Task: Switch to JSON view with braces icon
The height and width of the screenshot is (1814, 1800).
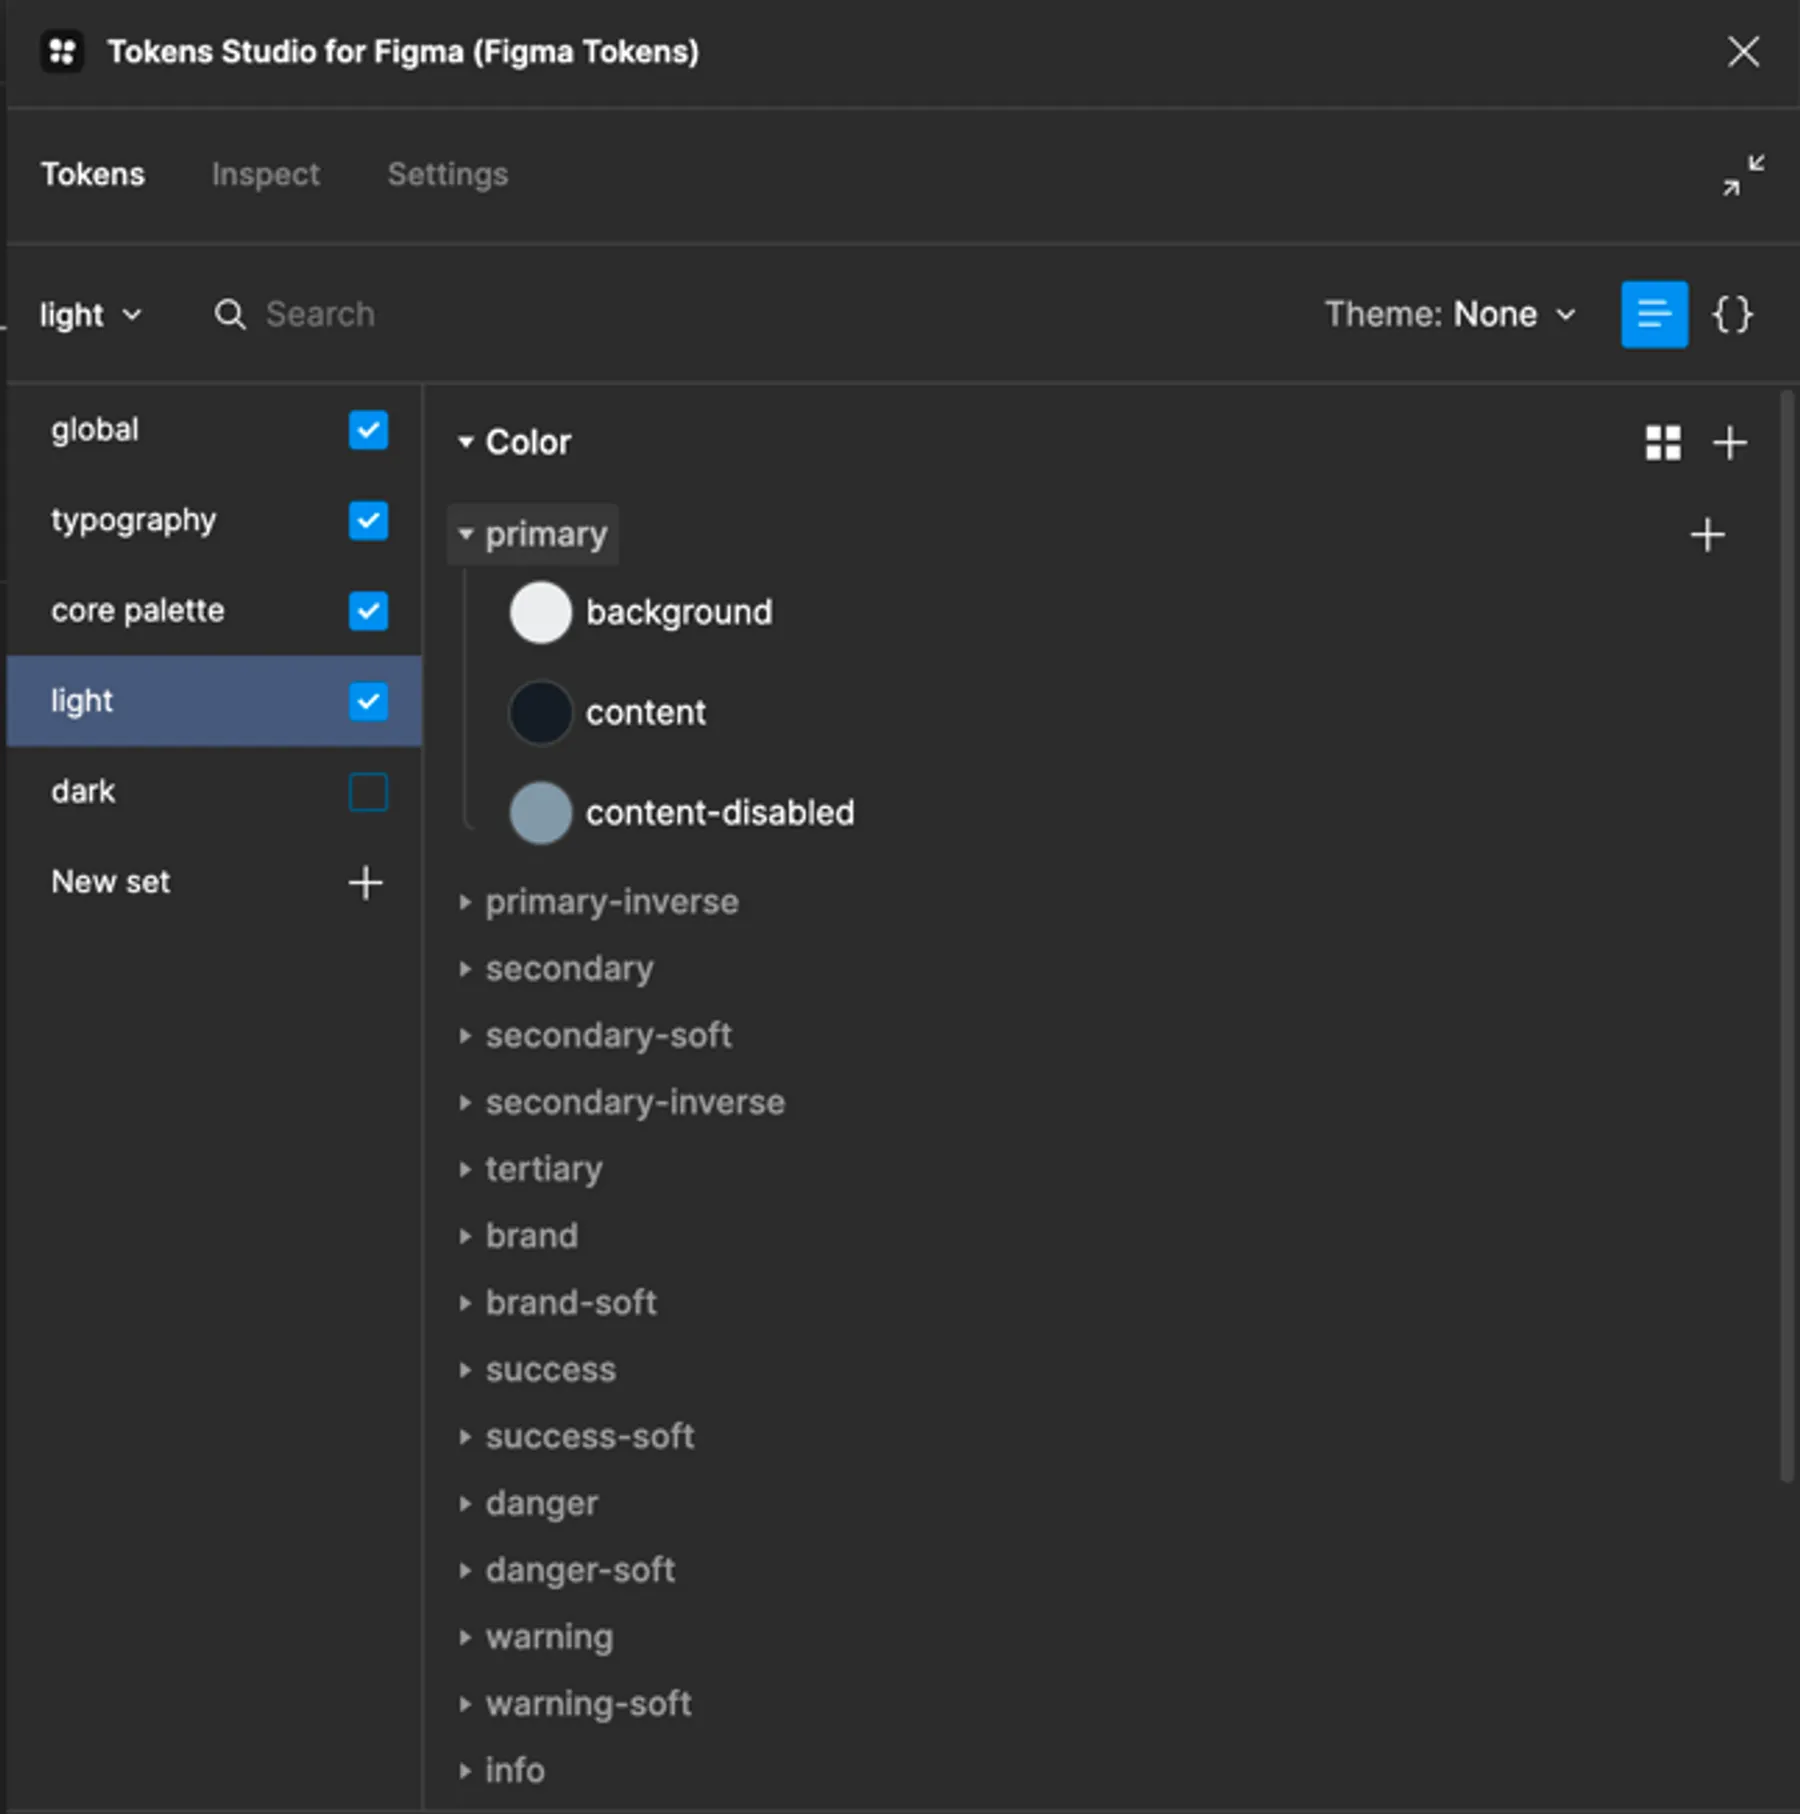Action: (1732, 314)
